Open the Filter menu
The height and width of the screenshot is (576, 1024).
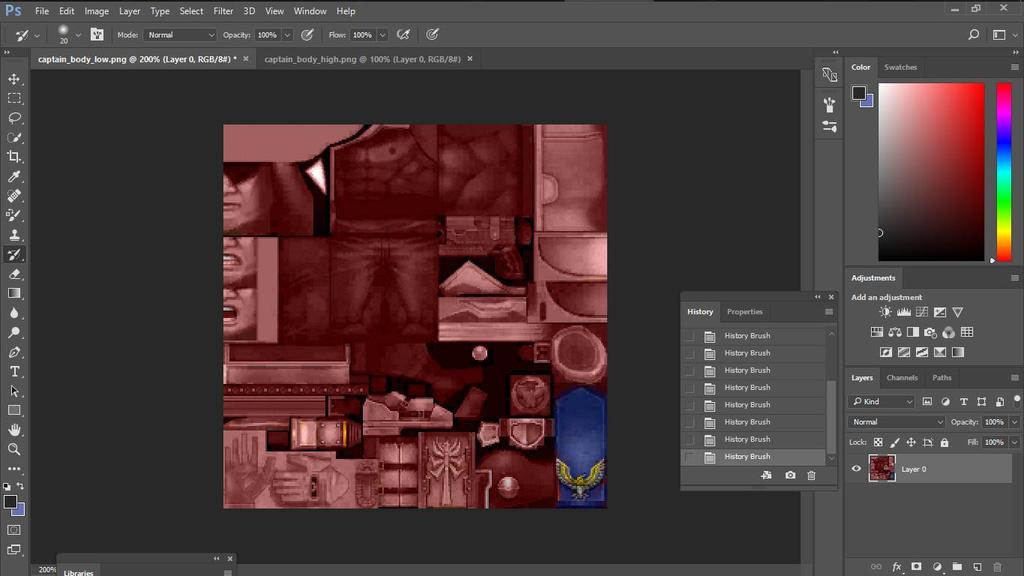pyautogui.click(x=223, y=11)
